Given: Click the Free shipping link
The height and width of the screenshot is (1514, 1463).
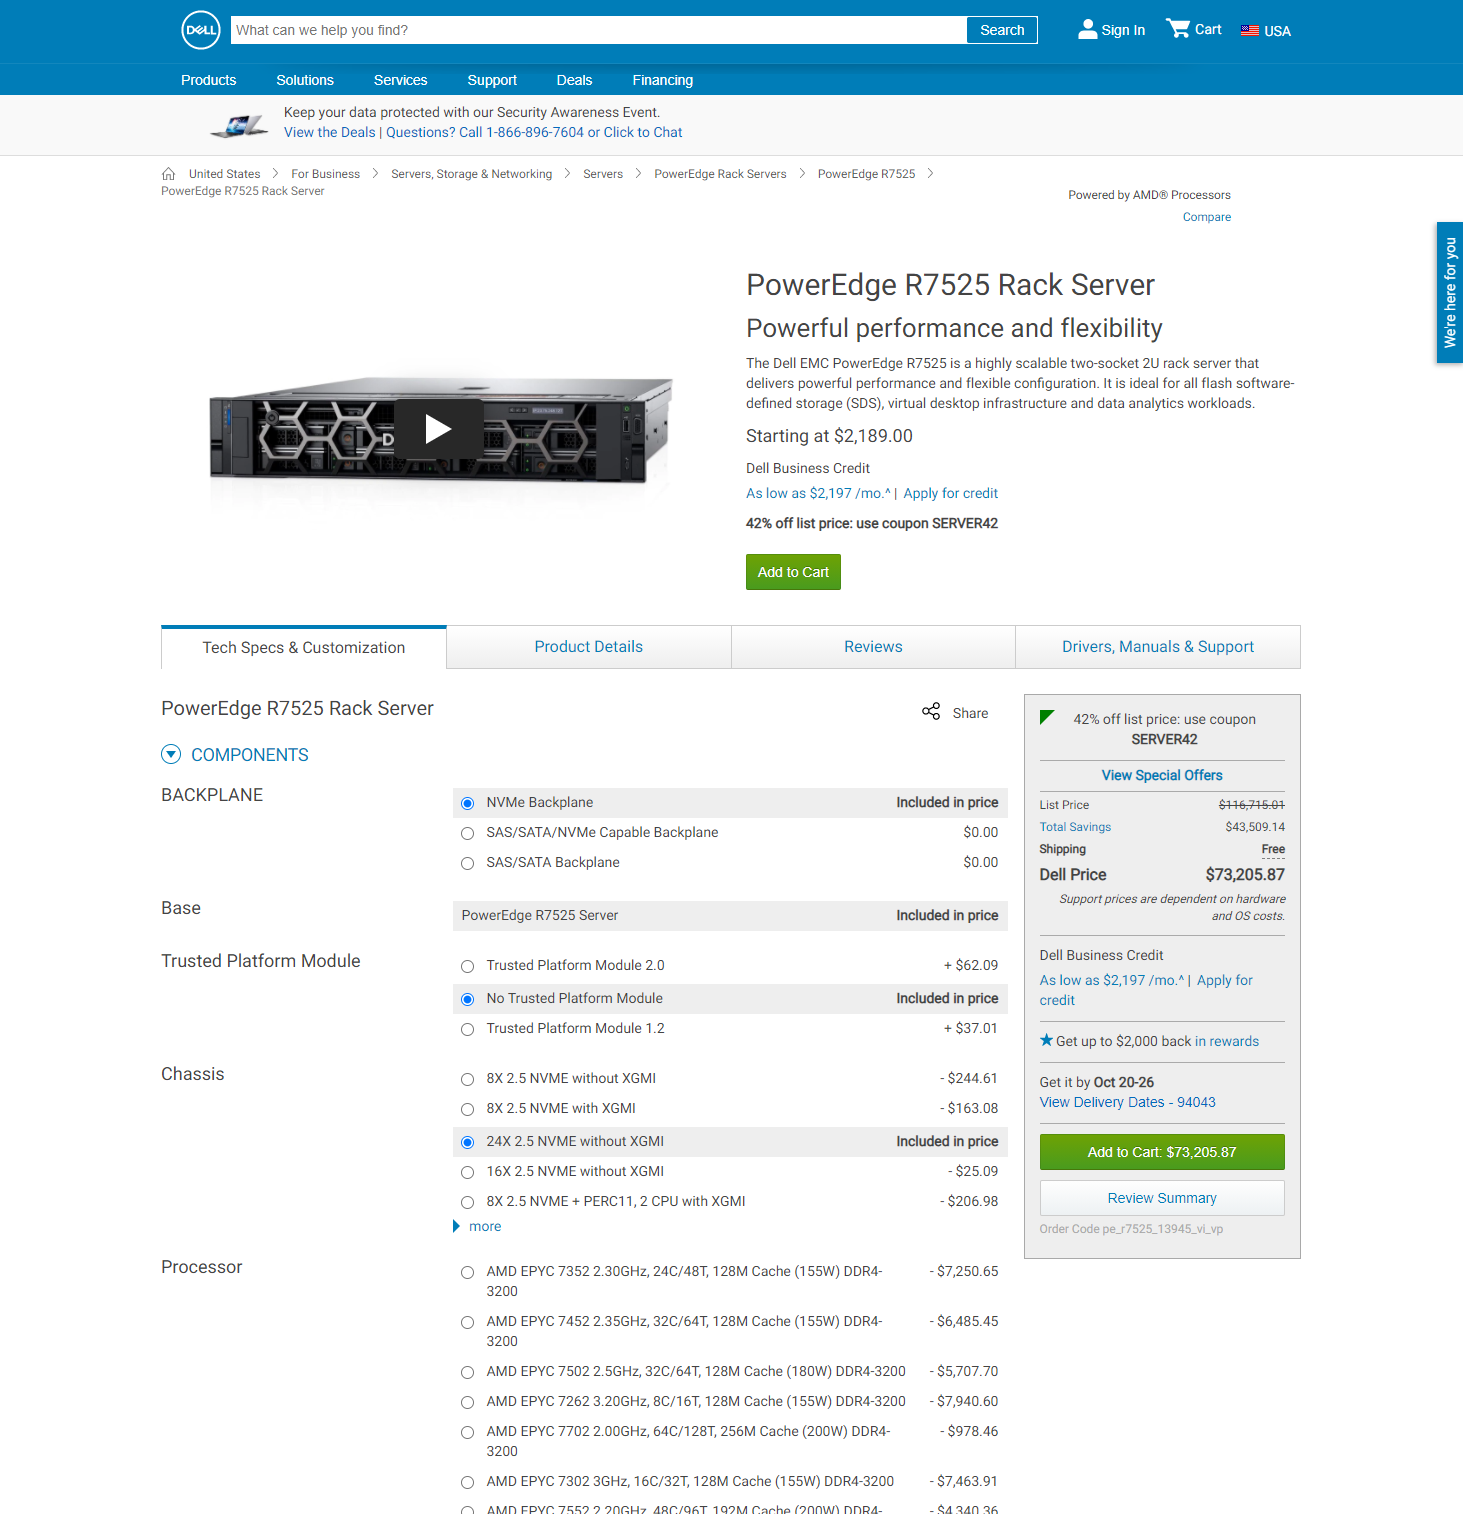Looking at the screenshot, I should [x=1273, y=849].
